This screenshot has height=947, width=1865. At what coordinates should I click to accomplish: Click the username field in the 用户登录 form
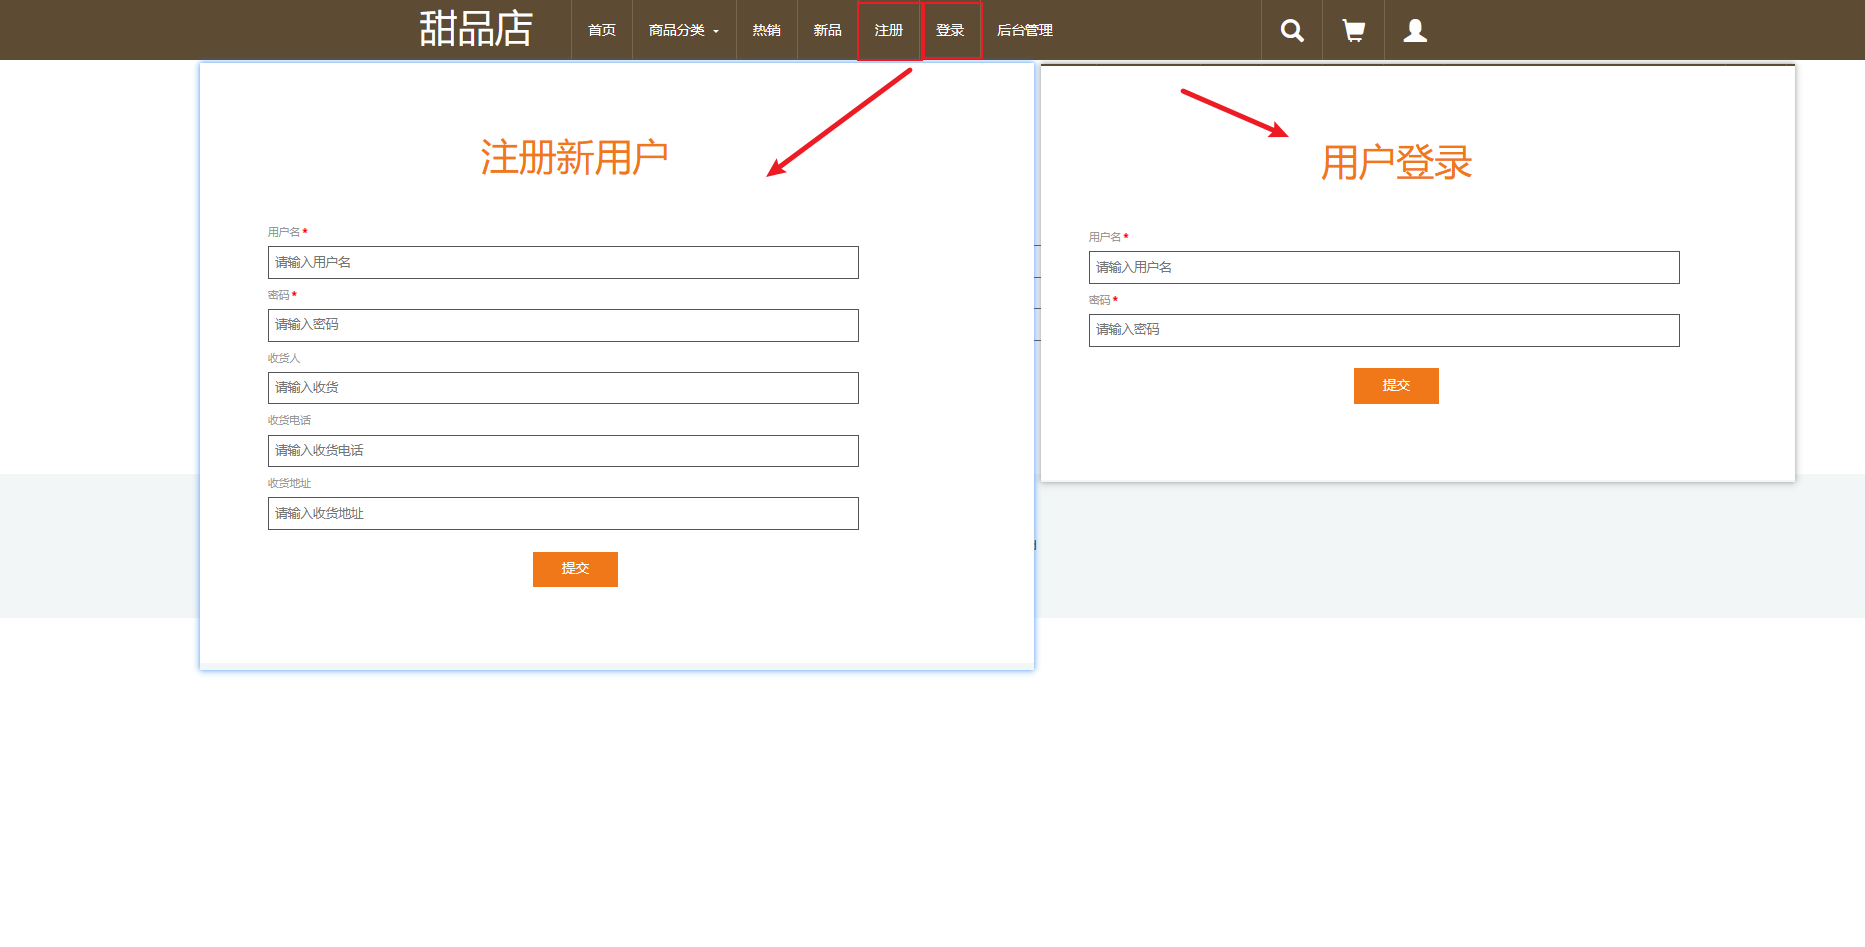[x=1384, y=267]
